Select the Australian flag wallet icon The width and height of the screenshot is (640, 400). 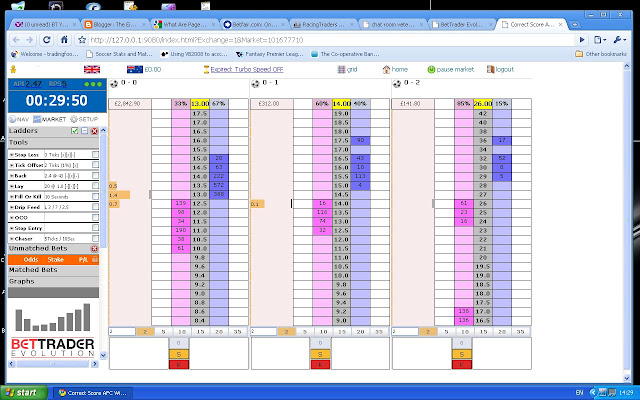135,69
